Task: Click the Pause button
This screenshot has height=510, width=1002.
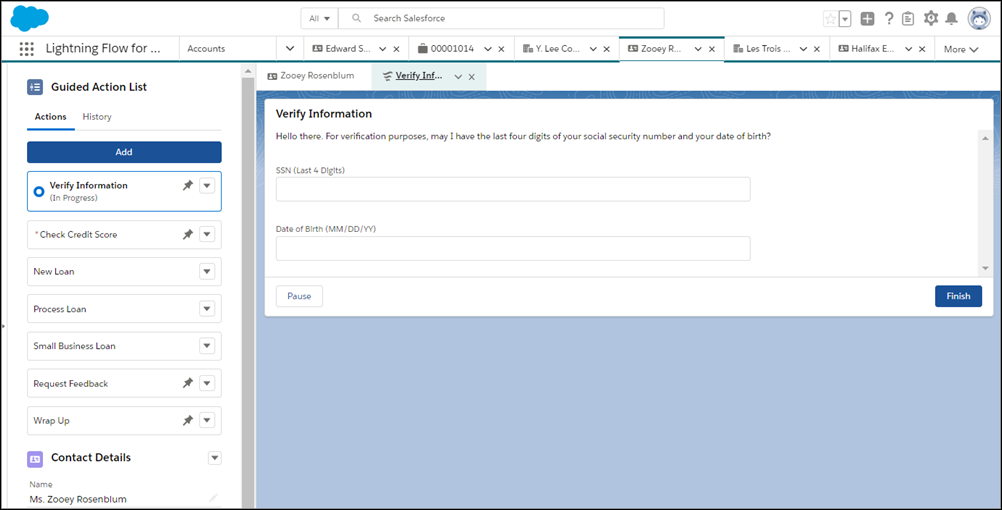Action: [x=299, y=296]
